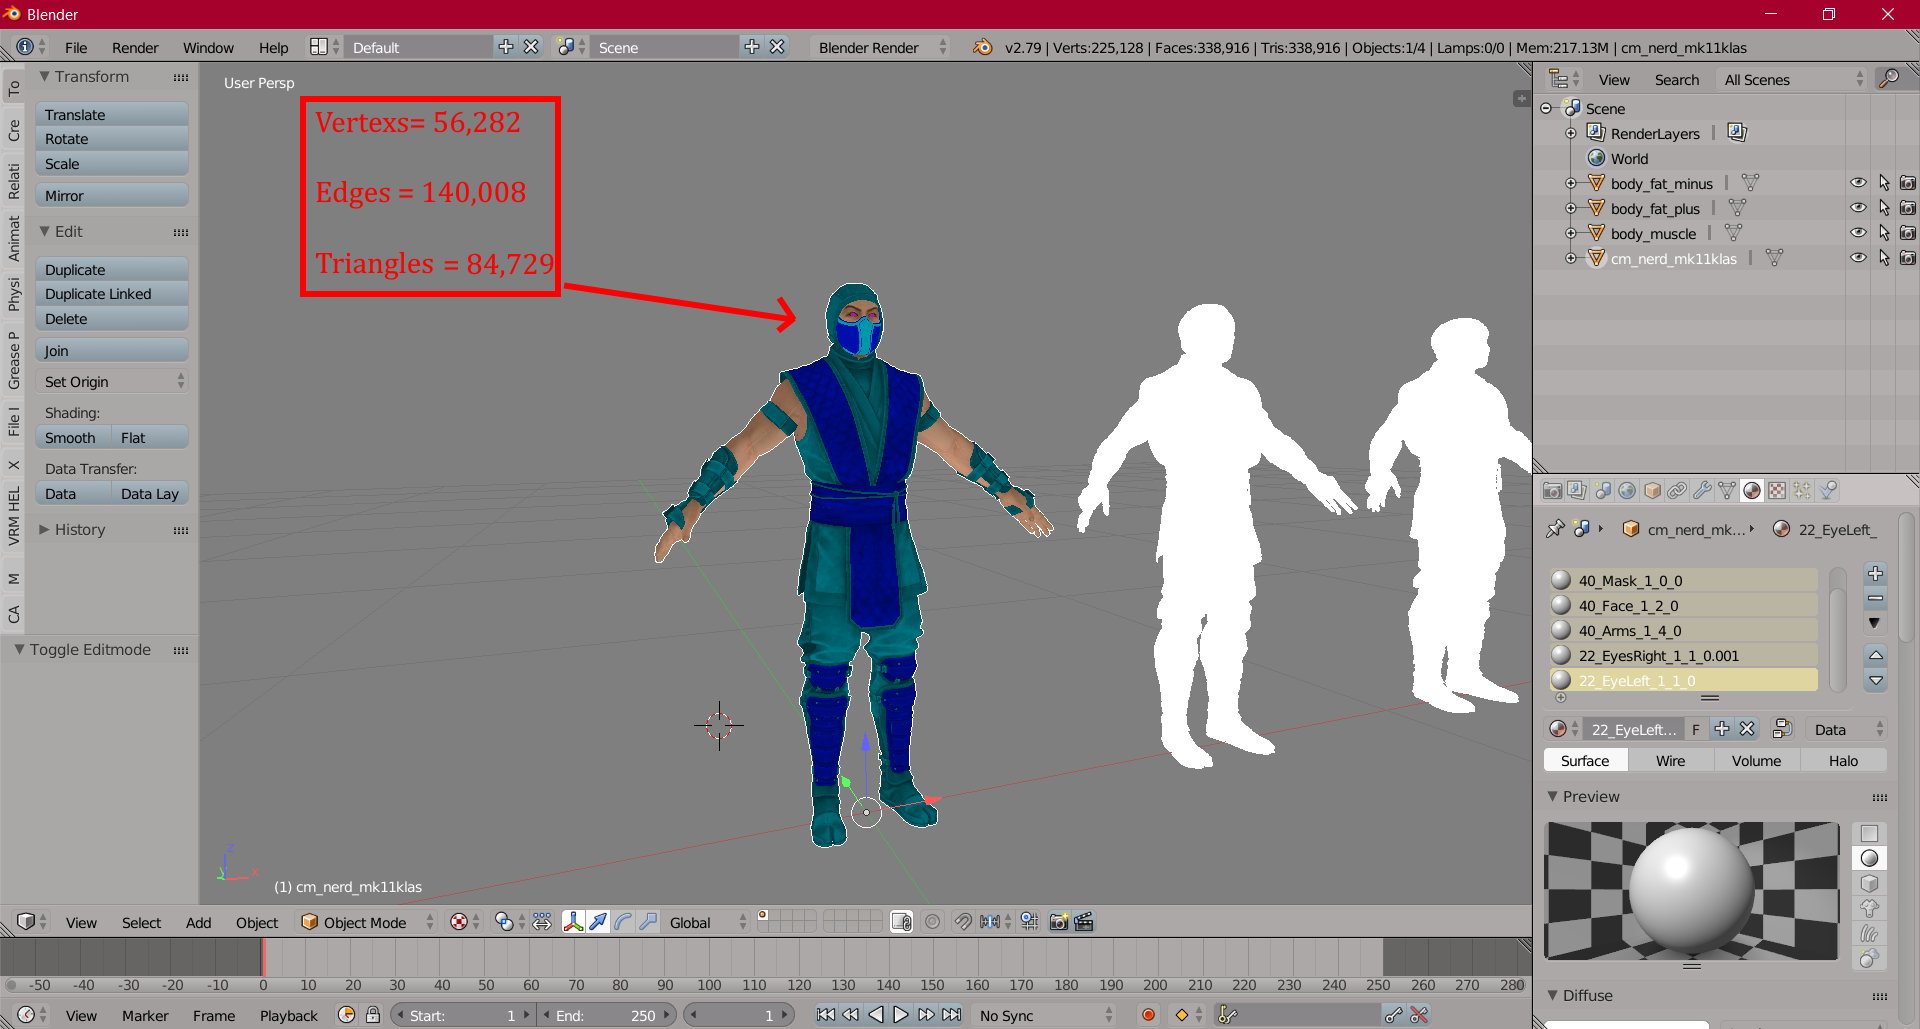1920x1029 pixels.
Task: Hide body_fat_plus with its eye icon
Action: (1858, 208)
